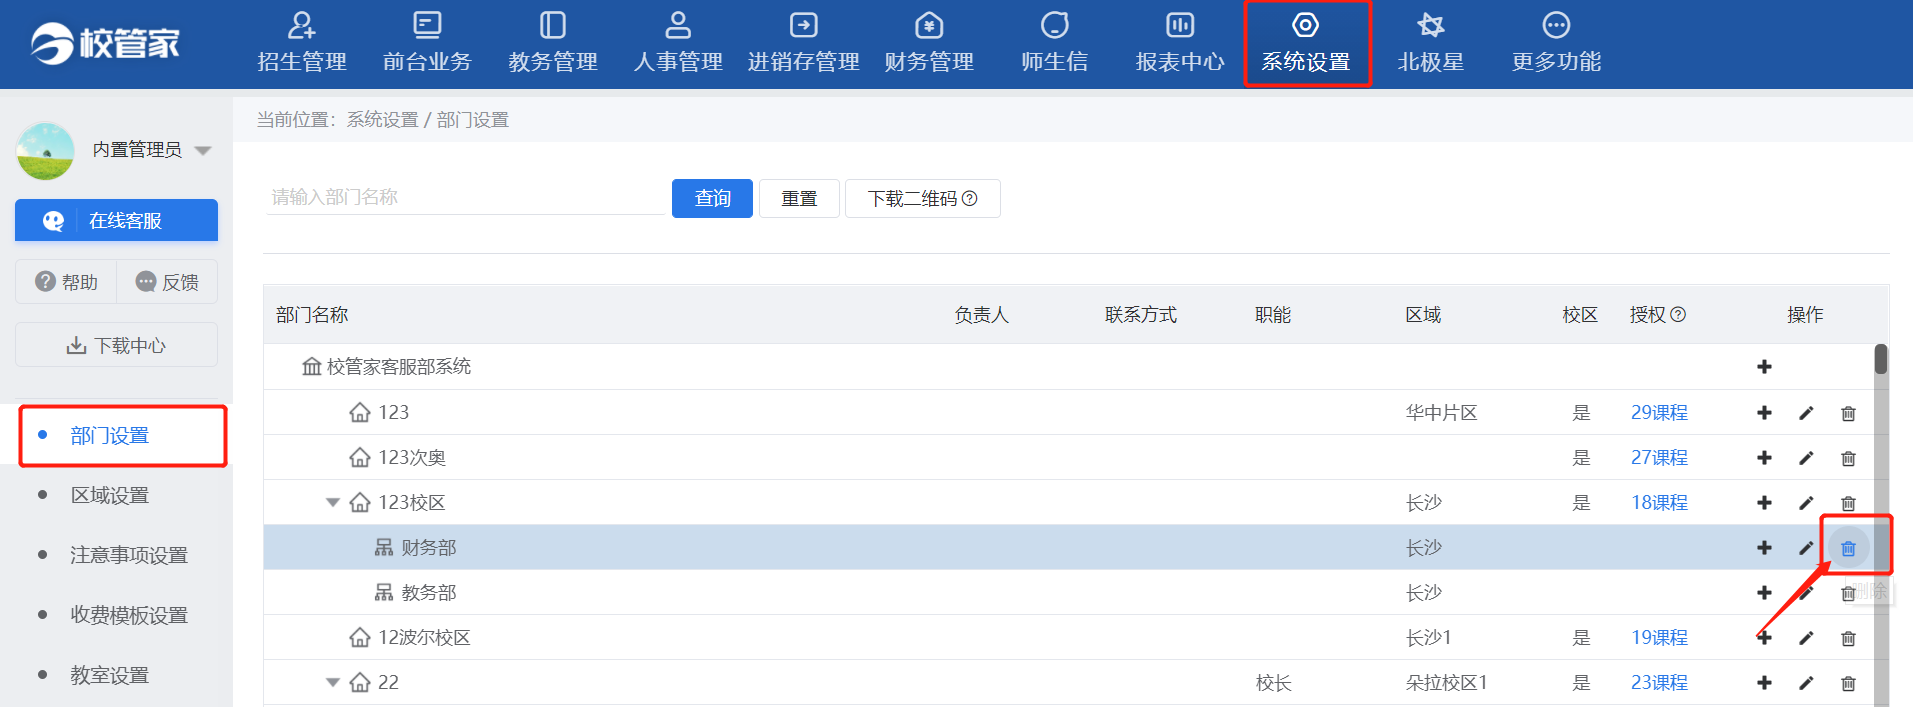Focus the 请输入部门名称 search field

465,197
